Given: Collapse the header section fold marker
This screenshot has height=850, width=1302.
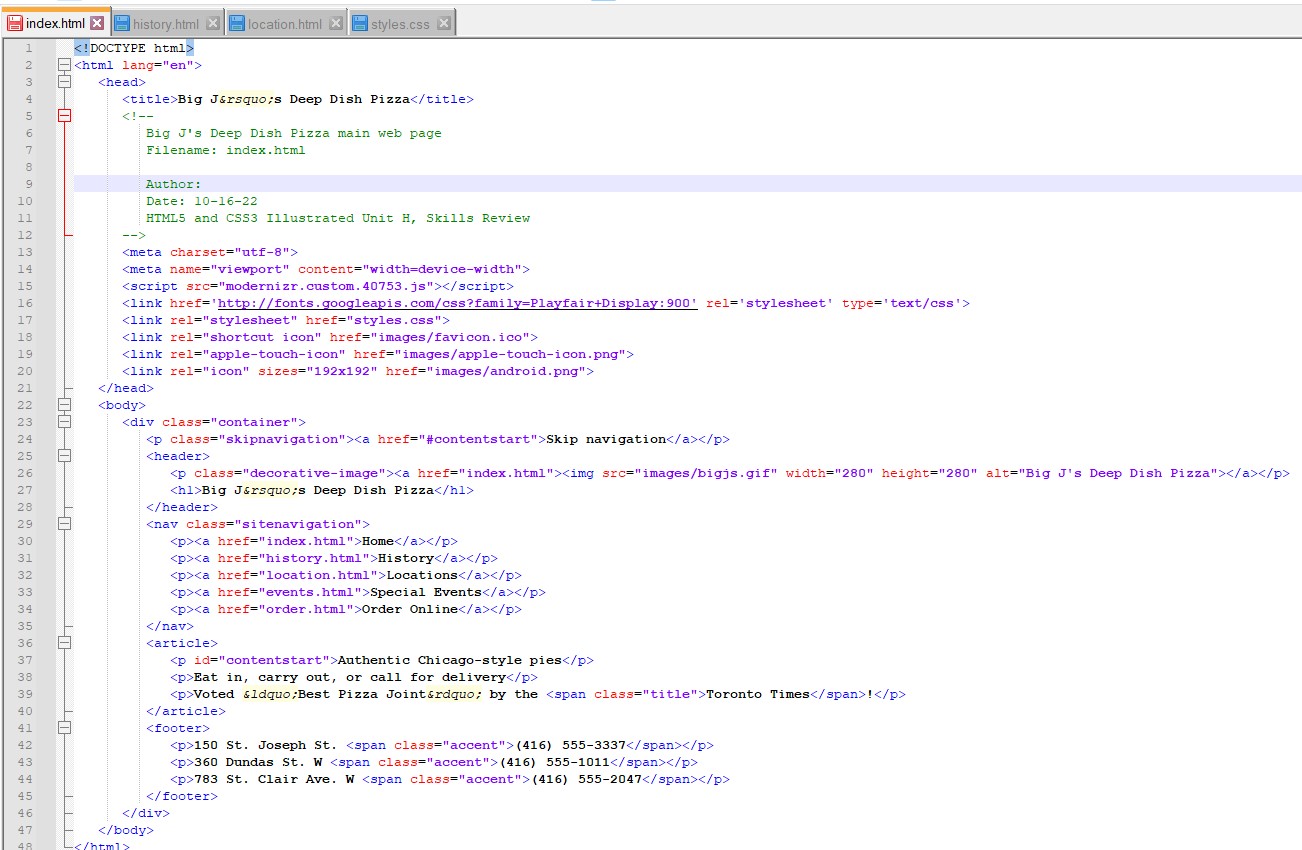Looking at the screenshot, I should 64,456.
